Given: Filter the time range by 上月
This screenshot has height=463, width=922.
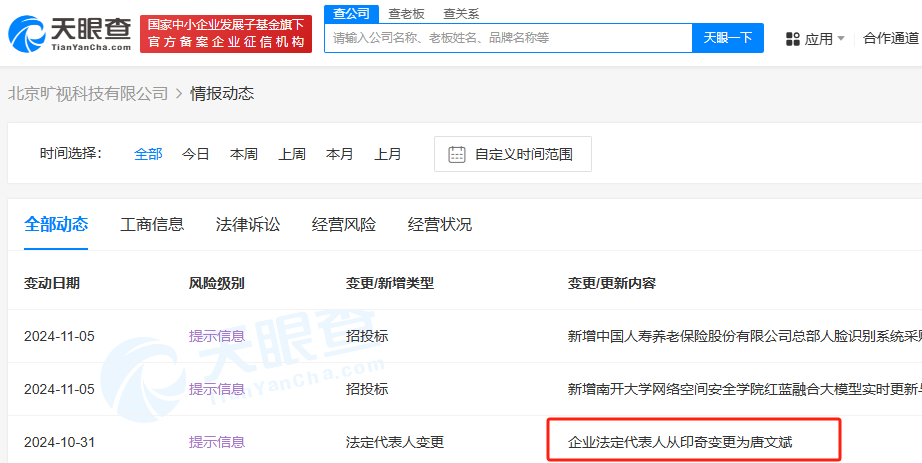Looking at the screenshot, I should (388, 154).
